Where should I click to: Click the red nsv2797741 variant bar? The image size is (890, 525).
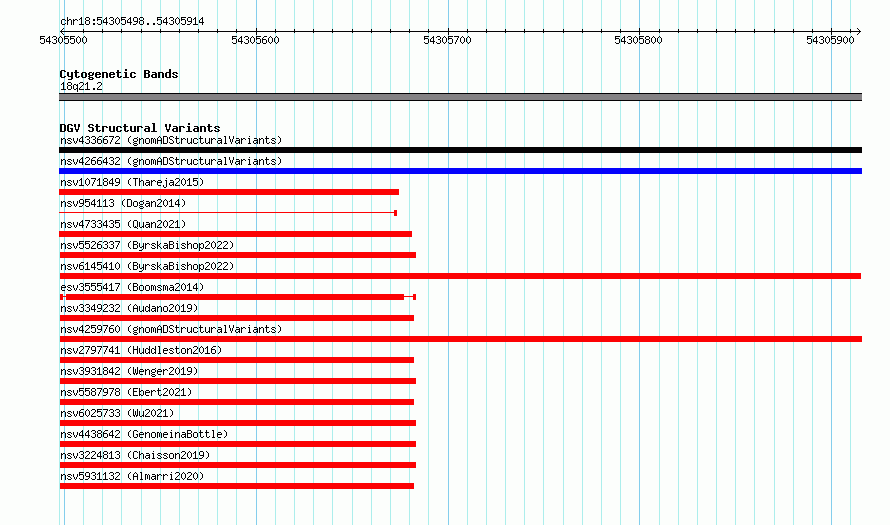pyautogui.click(x=237, y=360)
